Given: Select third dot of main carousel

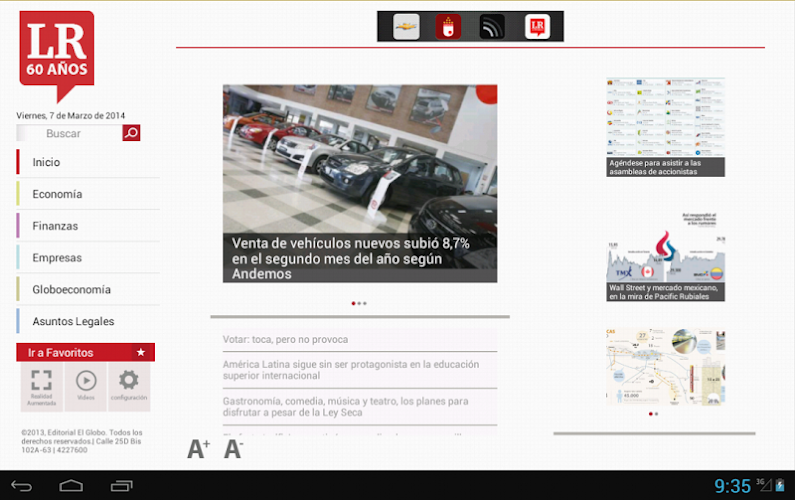Looking at the screenshot, I should 365,303.
